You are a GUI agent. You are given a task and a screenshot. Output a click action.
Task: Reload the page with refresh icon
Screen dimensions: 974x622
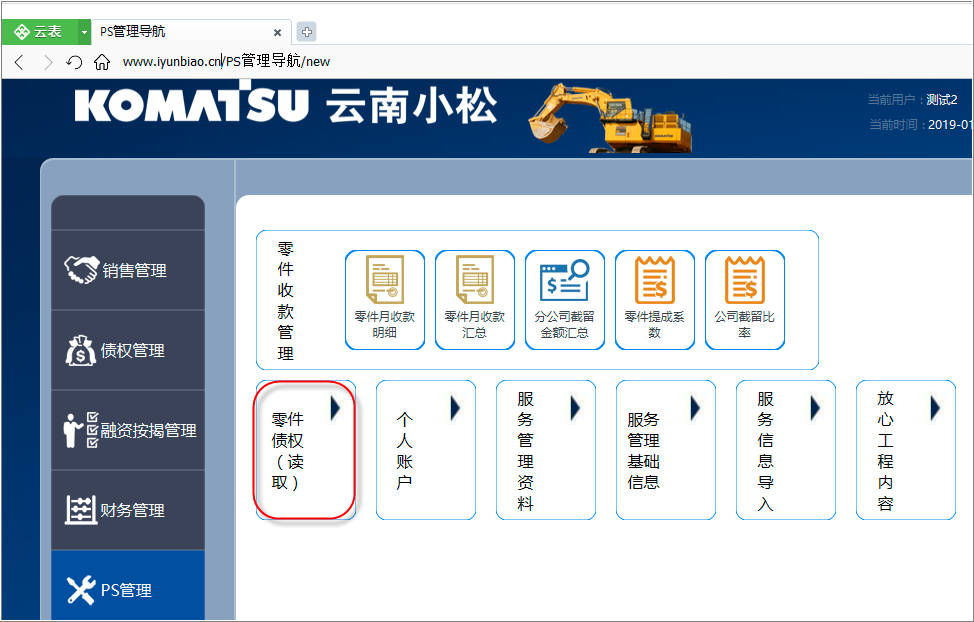tap(75, 62)
